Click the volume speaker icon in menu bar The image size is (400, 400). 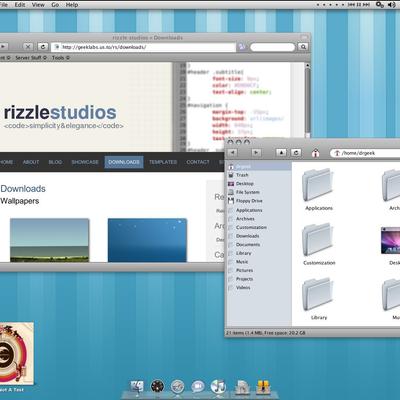pyautogui.click(x=392, y=5)
